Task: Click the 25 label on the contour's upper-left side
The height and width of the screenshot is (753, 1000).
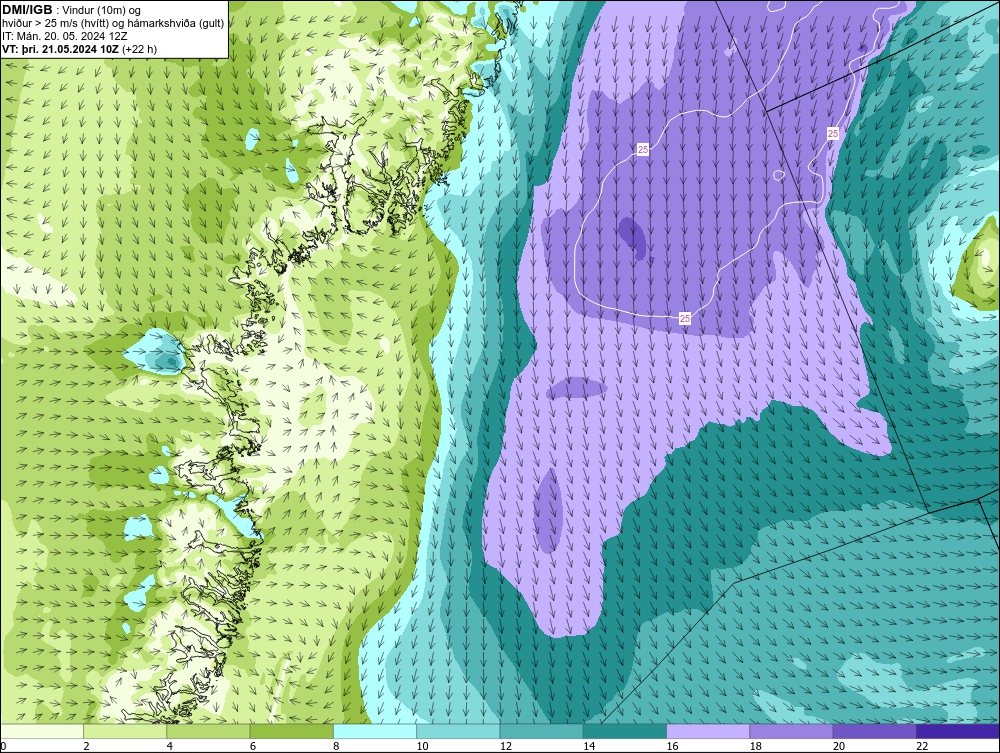Action: pyautogui.click(x=643, y=149)
